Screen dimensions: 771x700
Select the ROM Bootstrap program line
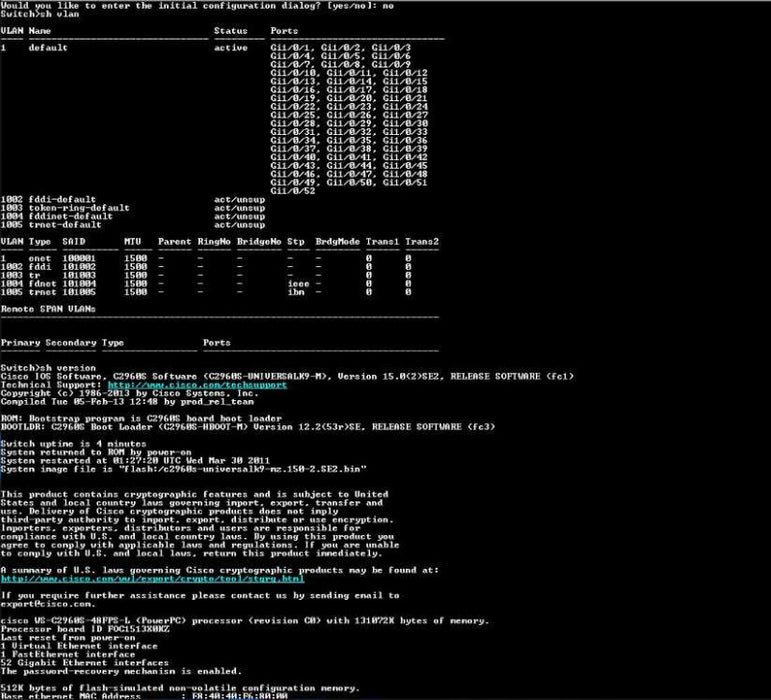coord(141,418)
